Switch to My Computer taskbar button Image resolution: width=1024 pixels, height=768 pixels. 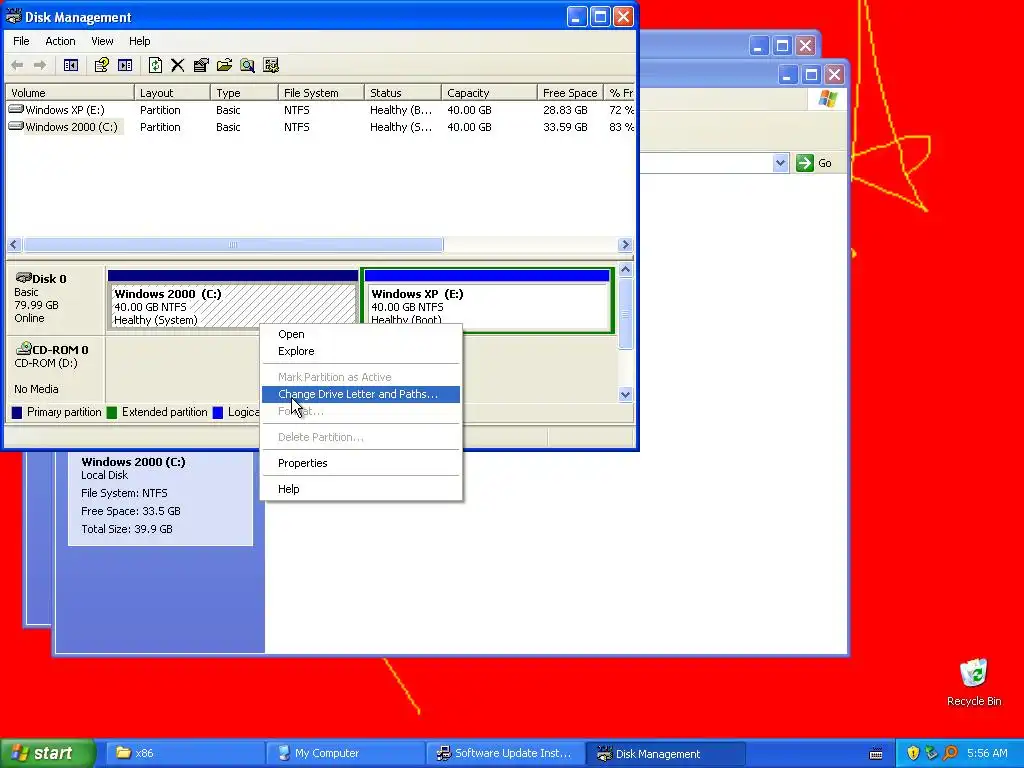[345, 754]
